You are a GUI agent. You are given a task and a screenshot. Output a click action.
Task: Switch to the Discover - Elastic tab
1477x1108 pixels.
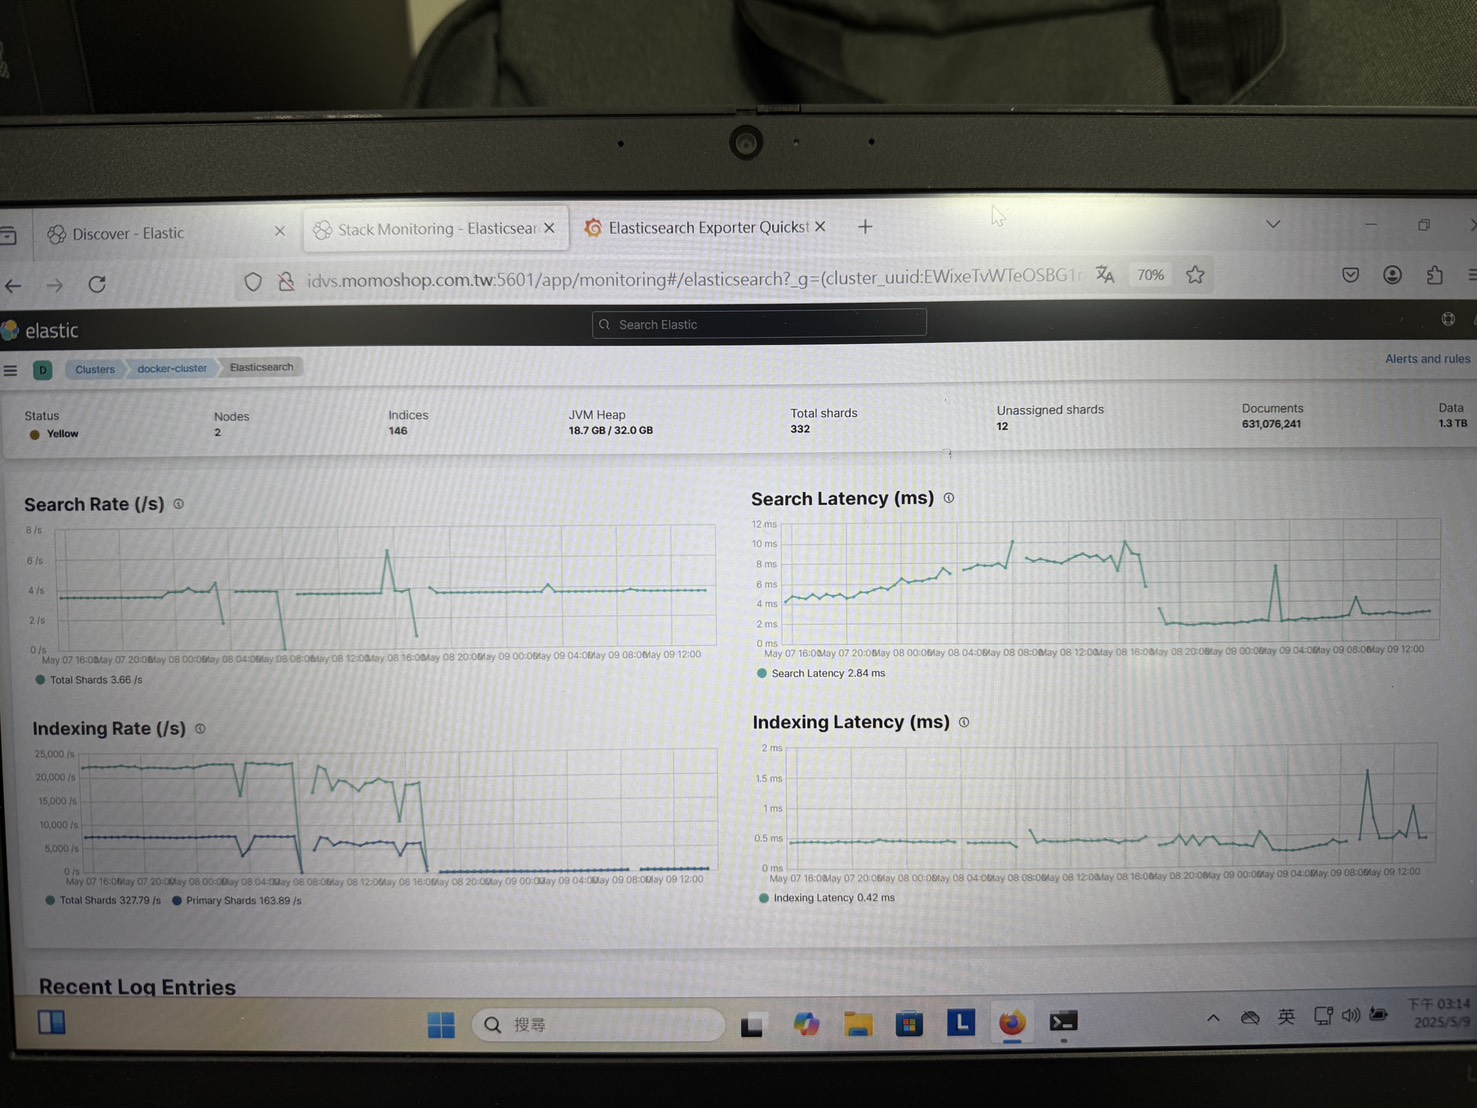click(x=128, y=233)
